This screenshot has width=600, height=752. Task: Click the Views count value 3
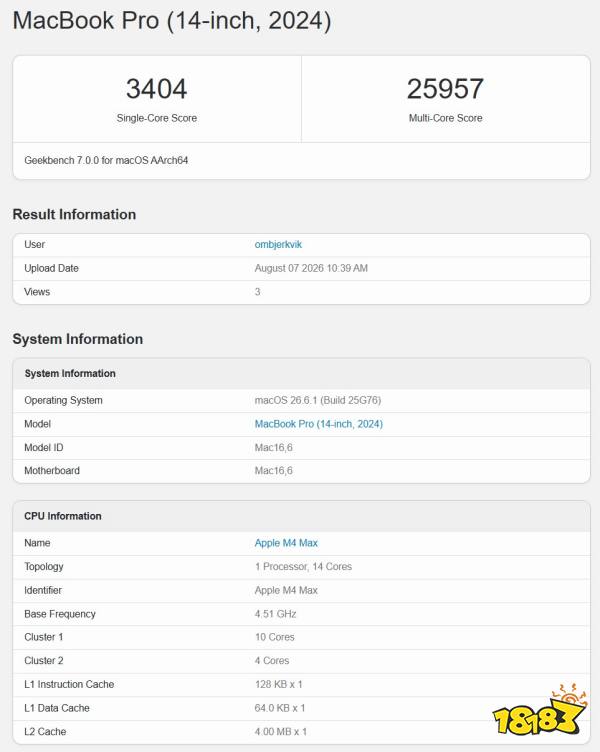pyautogui.click(x=258, y=292)
